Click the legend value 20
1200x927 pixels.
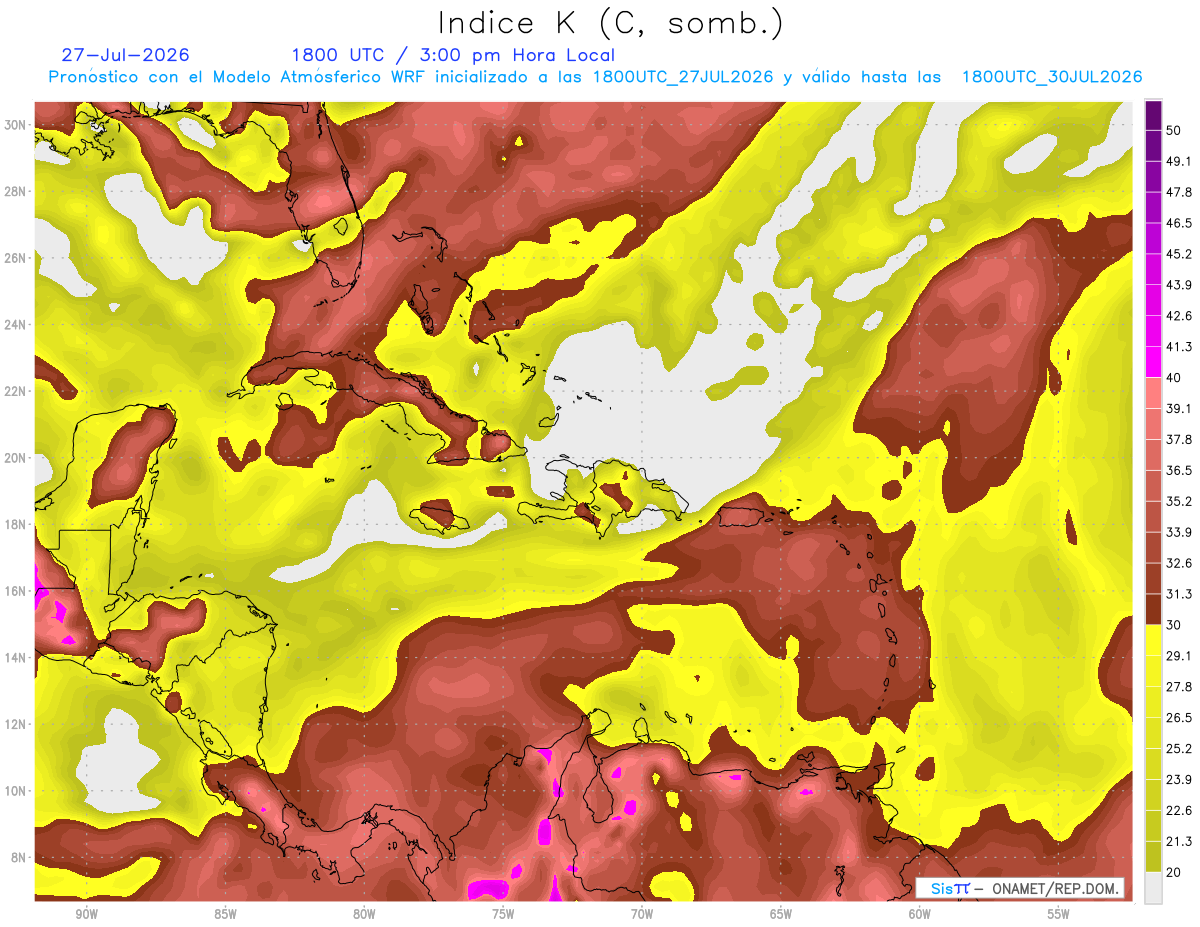pyautogui.click(x=1174, y=872)
